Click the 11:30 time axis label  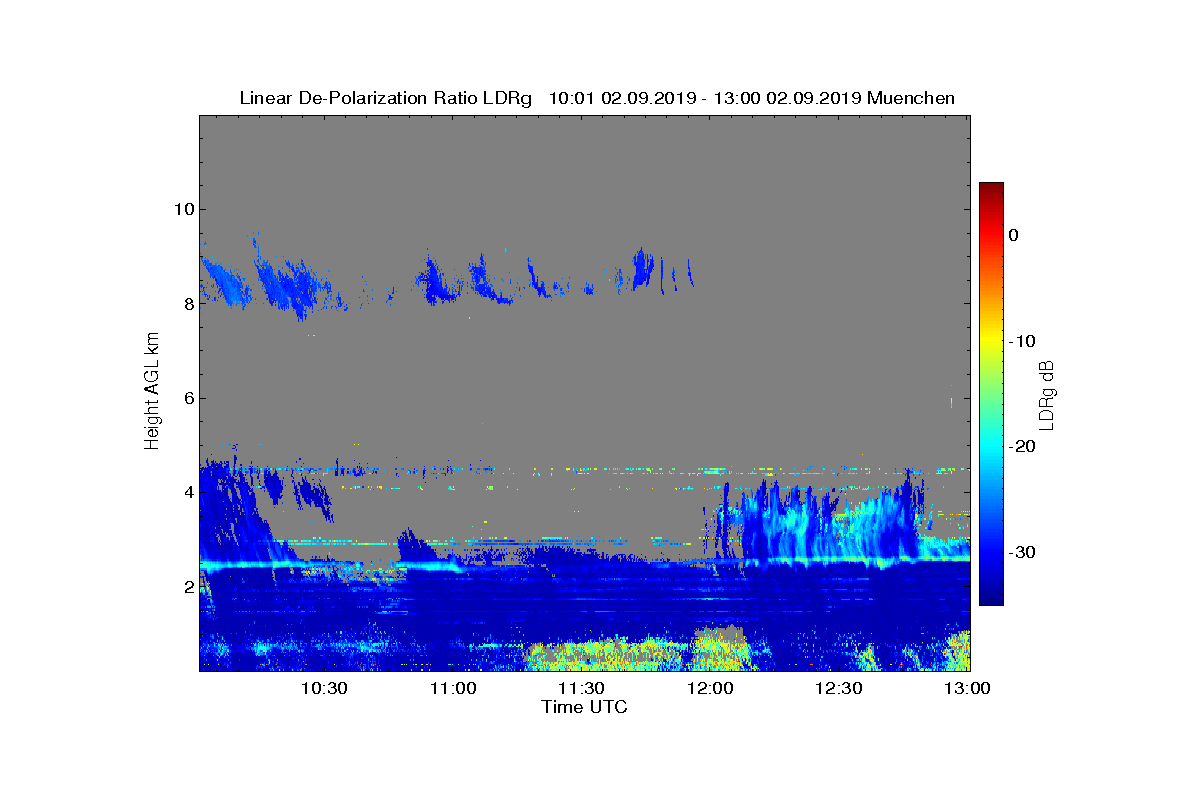point(581,688)
